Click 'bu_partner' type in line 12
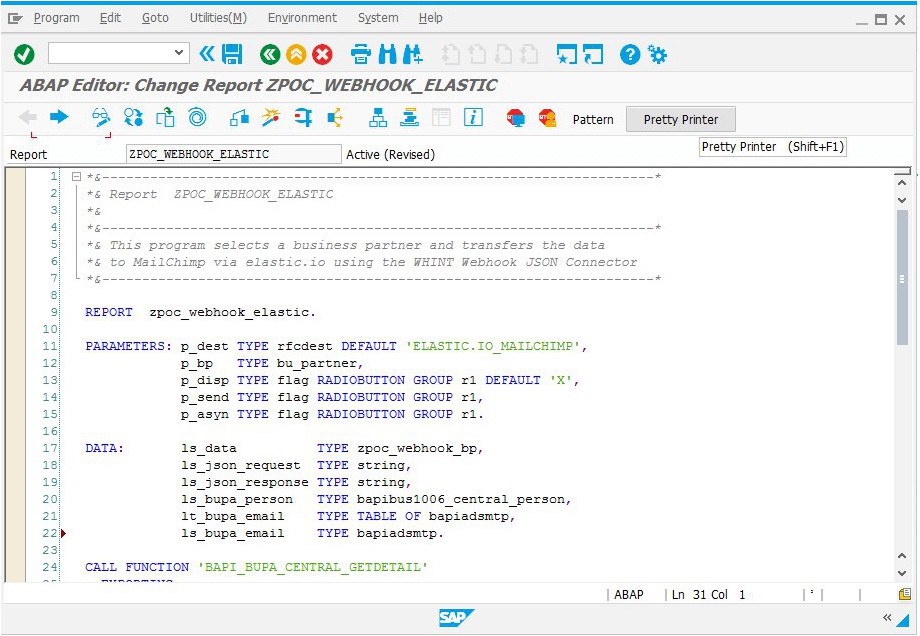Screen dimensions: 920x636 tap(317, 363)
